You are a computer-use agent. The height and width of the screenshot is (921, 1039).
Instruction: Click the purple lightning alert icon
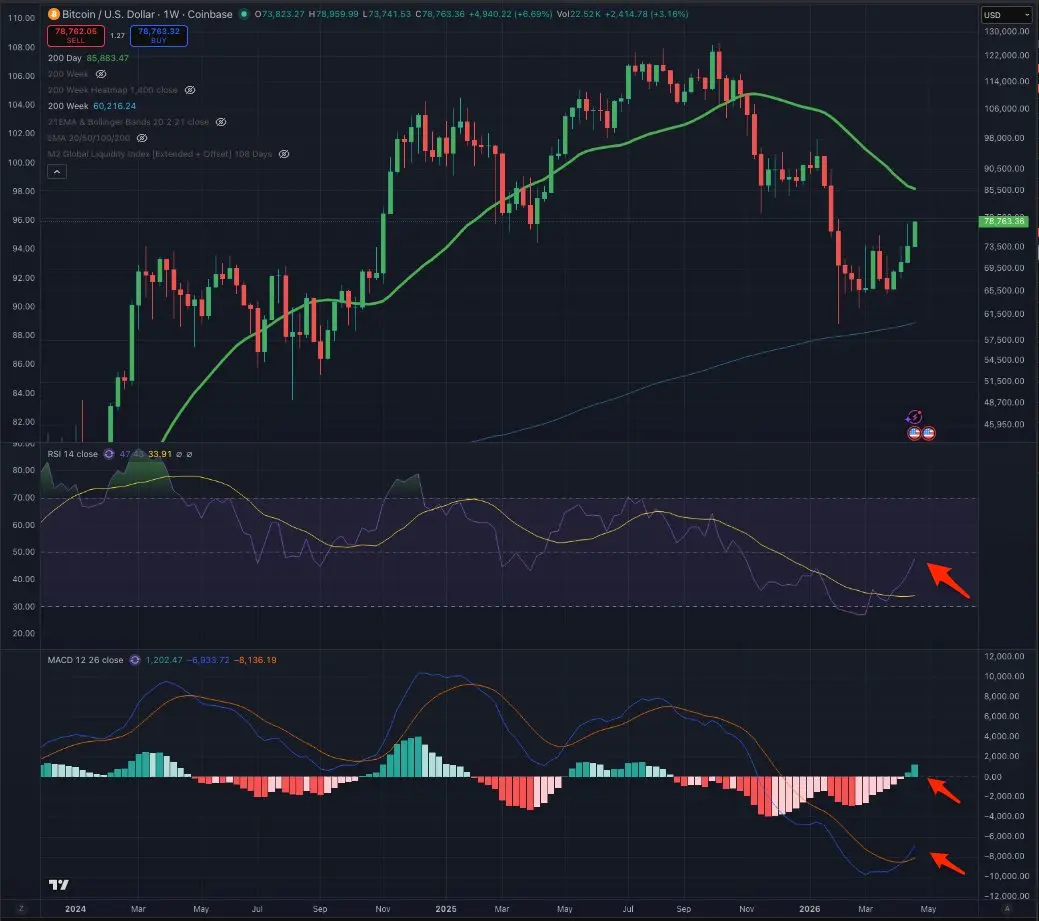(x=914, y=417)
